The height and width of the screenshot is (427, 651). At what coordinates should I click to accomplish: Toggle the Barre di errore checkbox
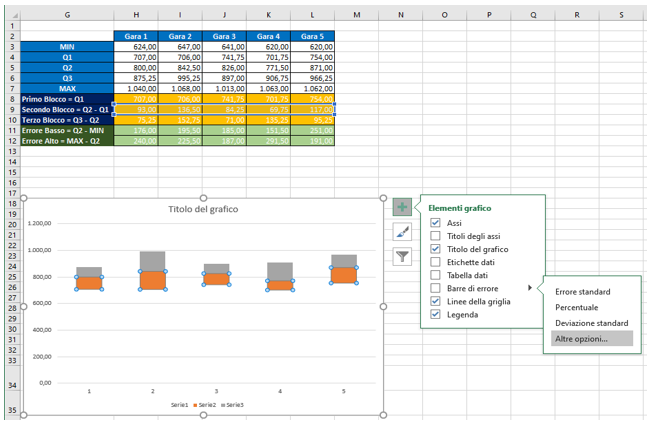(x=435, y=288)
